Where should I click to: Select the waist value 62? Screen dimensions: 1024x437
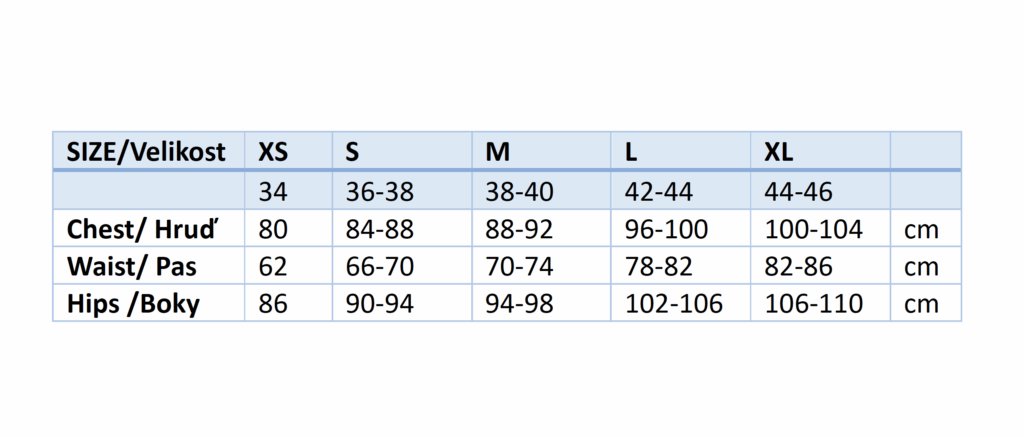tap(273, 266)
